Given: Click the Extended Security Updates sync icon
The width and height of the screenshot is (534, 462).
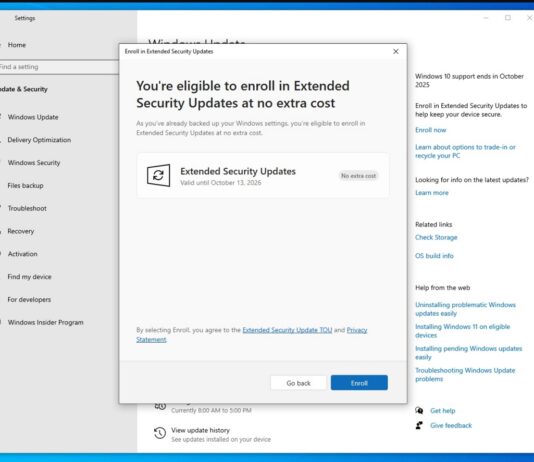Looking at the screenshot, I should (x=158, y=175).
